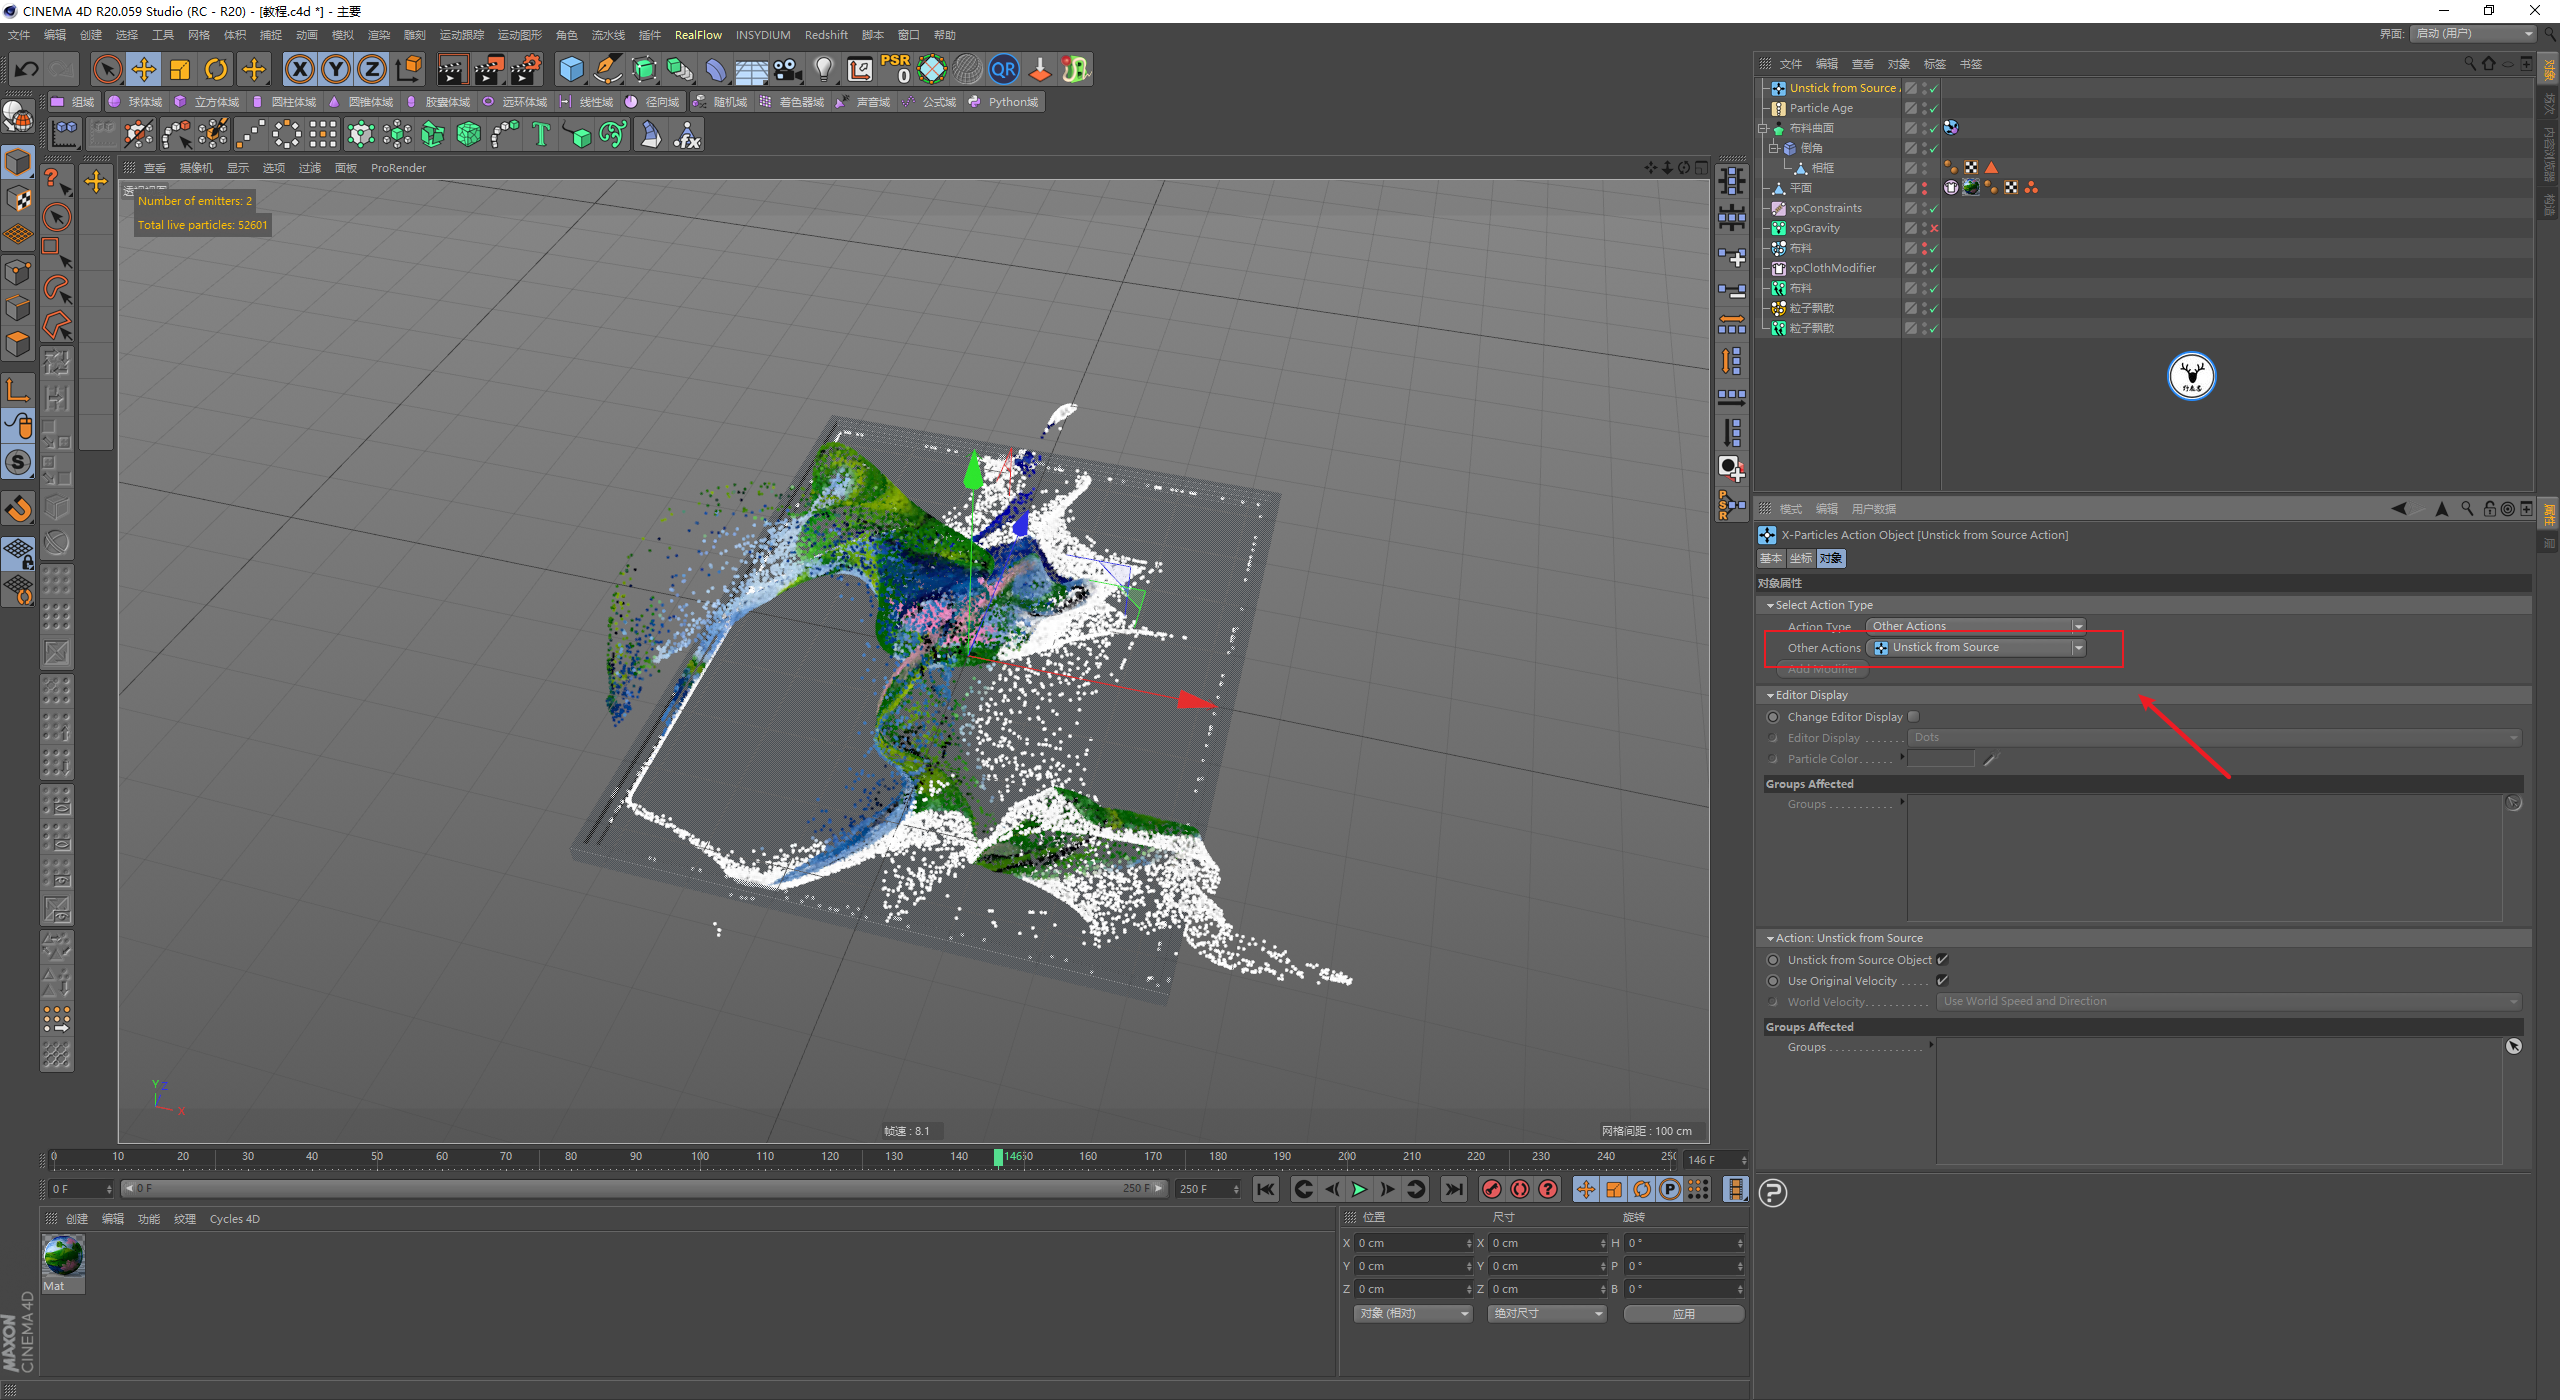2560x1400 pixels.
Task: Click the Undo arrow icon
Action: tap(27, 69)
